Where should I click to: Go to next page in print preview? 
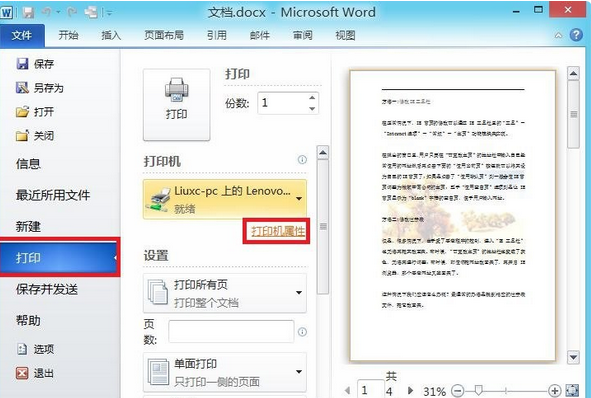[410, 390]
